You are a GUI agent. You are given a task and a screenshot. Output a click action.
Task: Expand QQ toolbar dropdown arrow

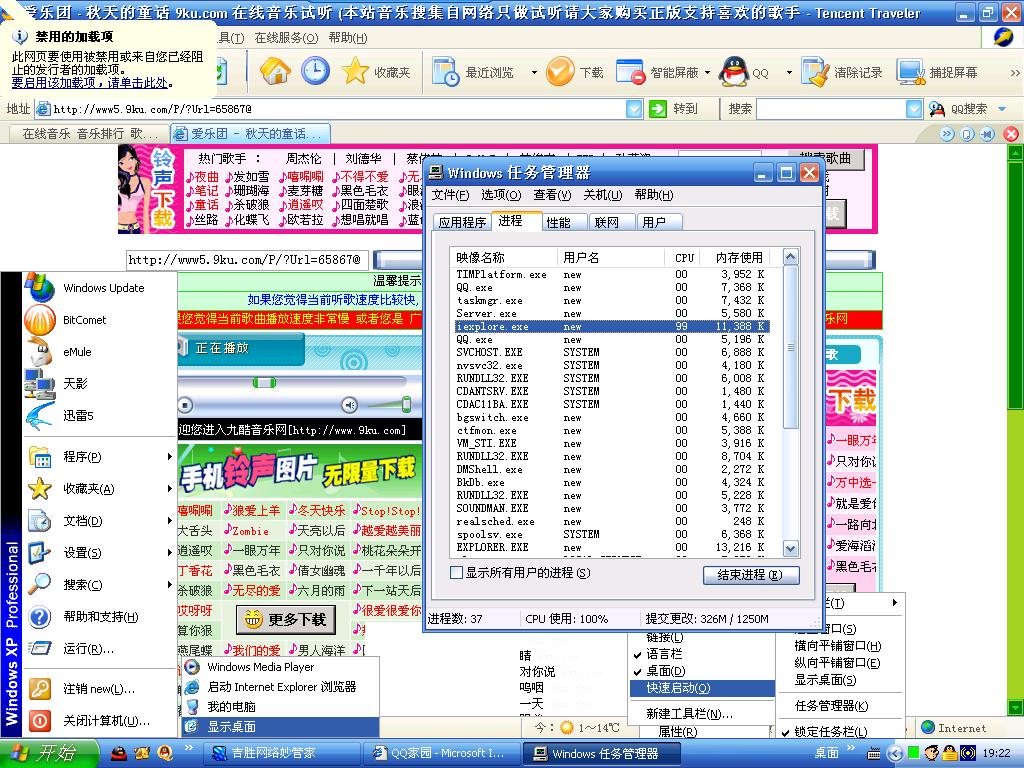[789, 72]
